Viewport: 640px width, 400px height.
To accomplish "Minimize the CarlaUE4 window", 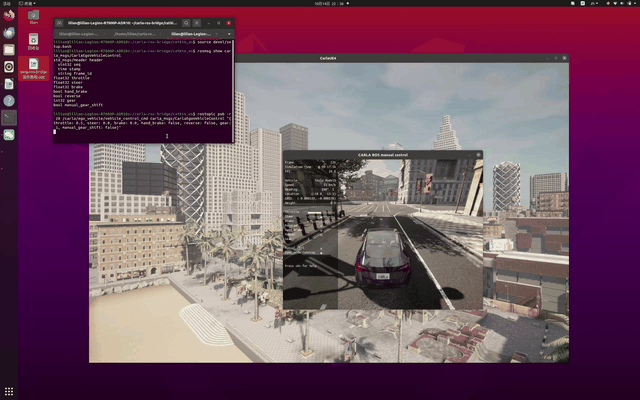I will [547, 58].
